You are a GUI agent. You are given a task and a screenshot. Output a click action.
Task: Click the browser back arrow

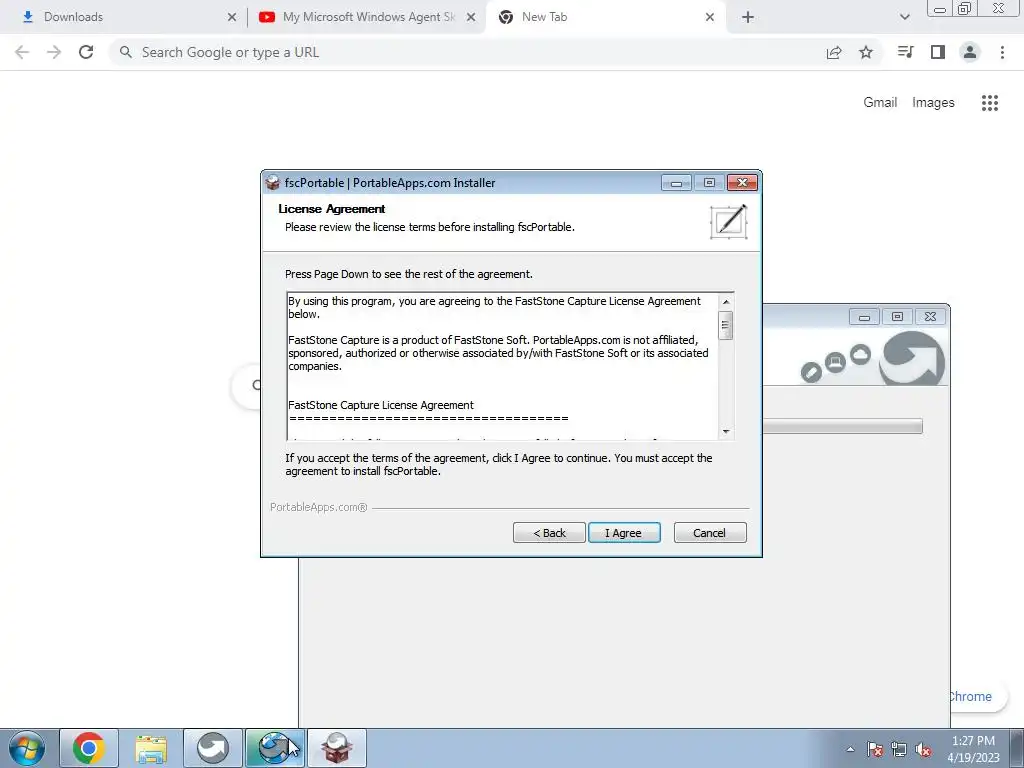pos(22,52)
